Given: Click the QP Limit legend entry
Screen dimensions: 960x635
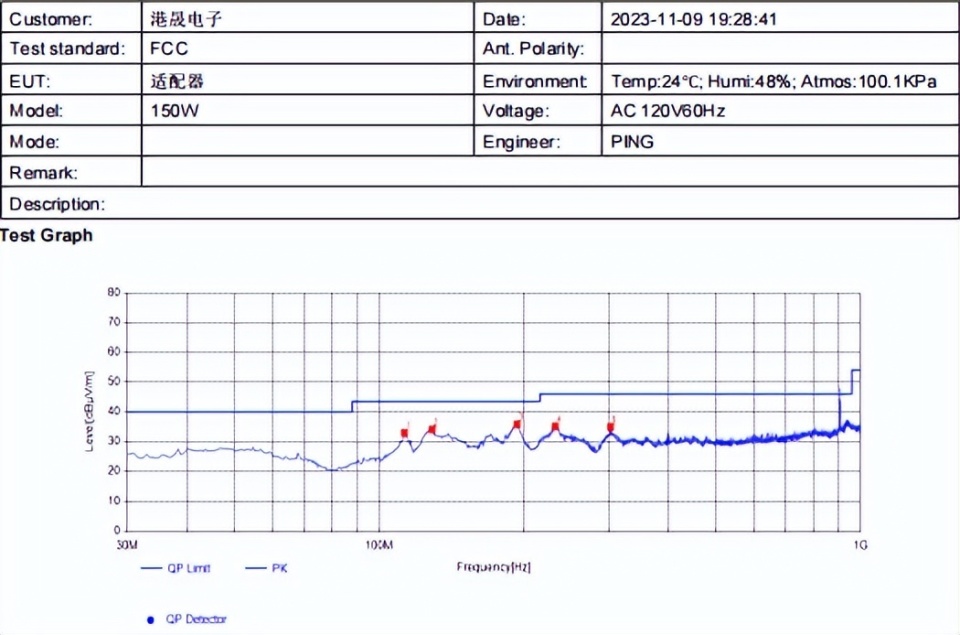Looking at the screenshot, I should [176, 568].
